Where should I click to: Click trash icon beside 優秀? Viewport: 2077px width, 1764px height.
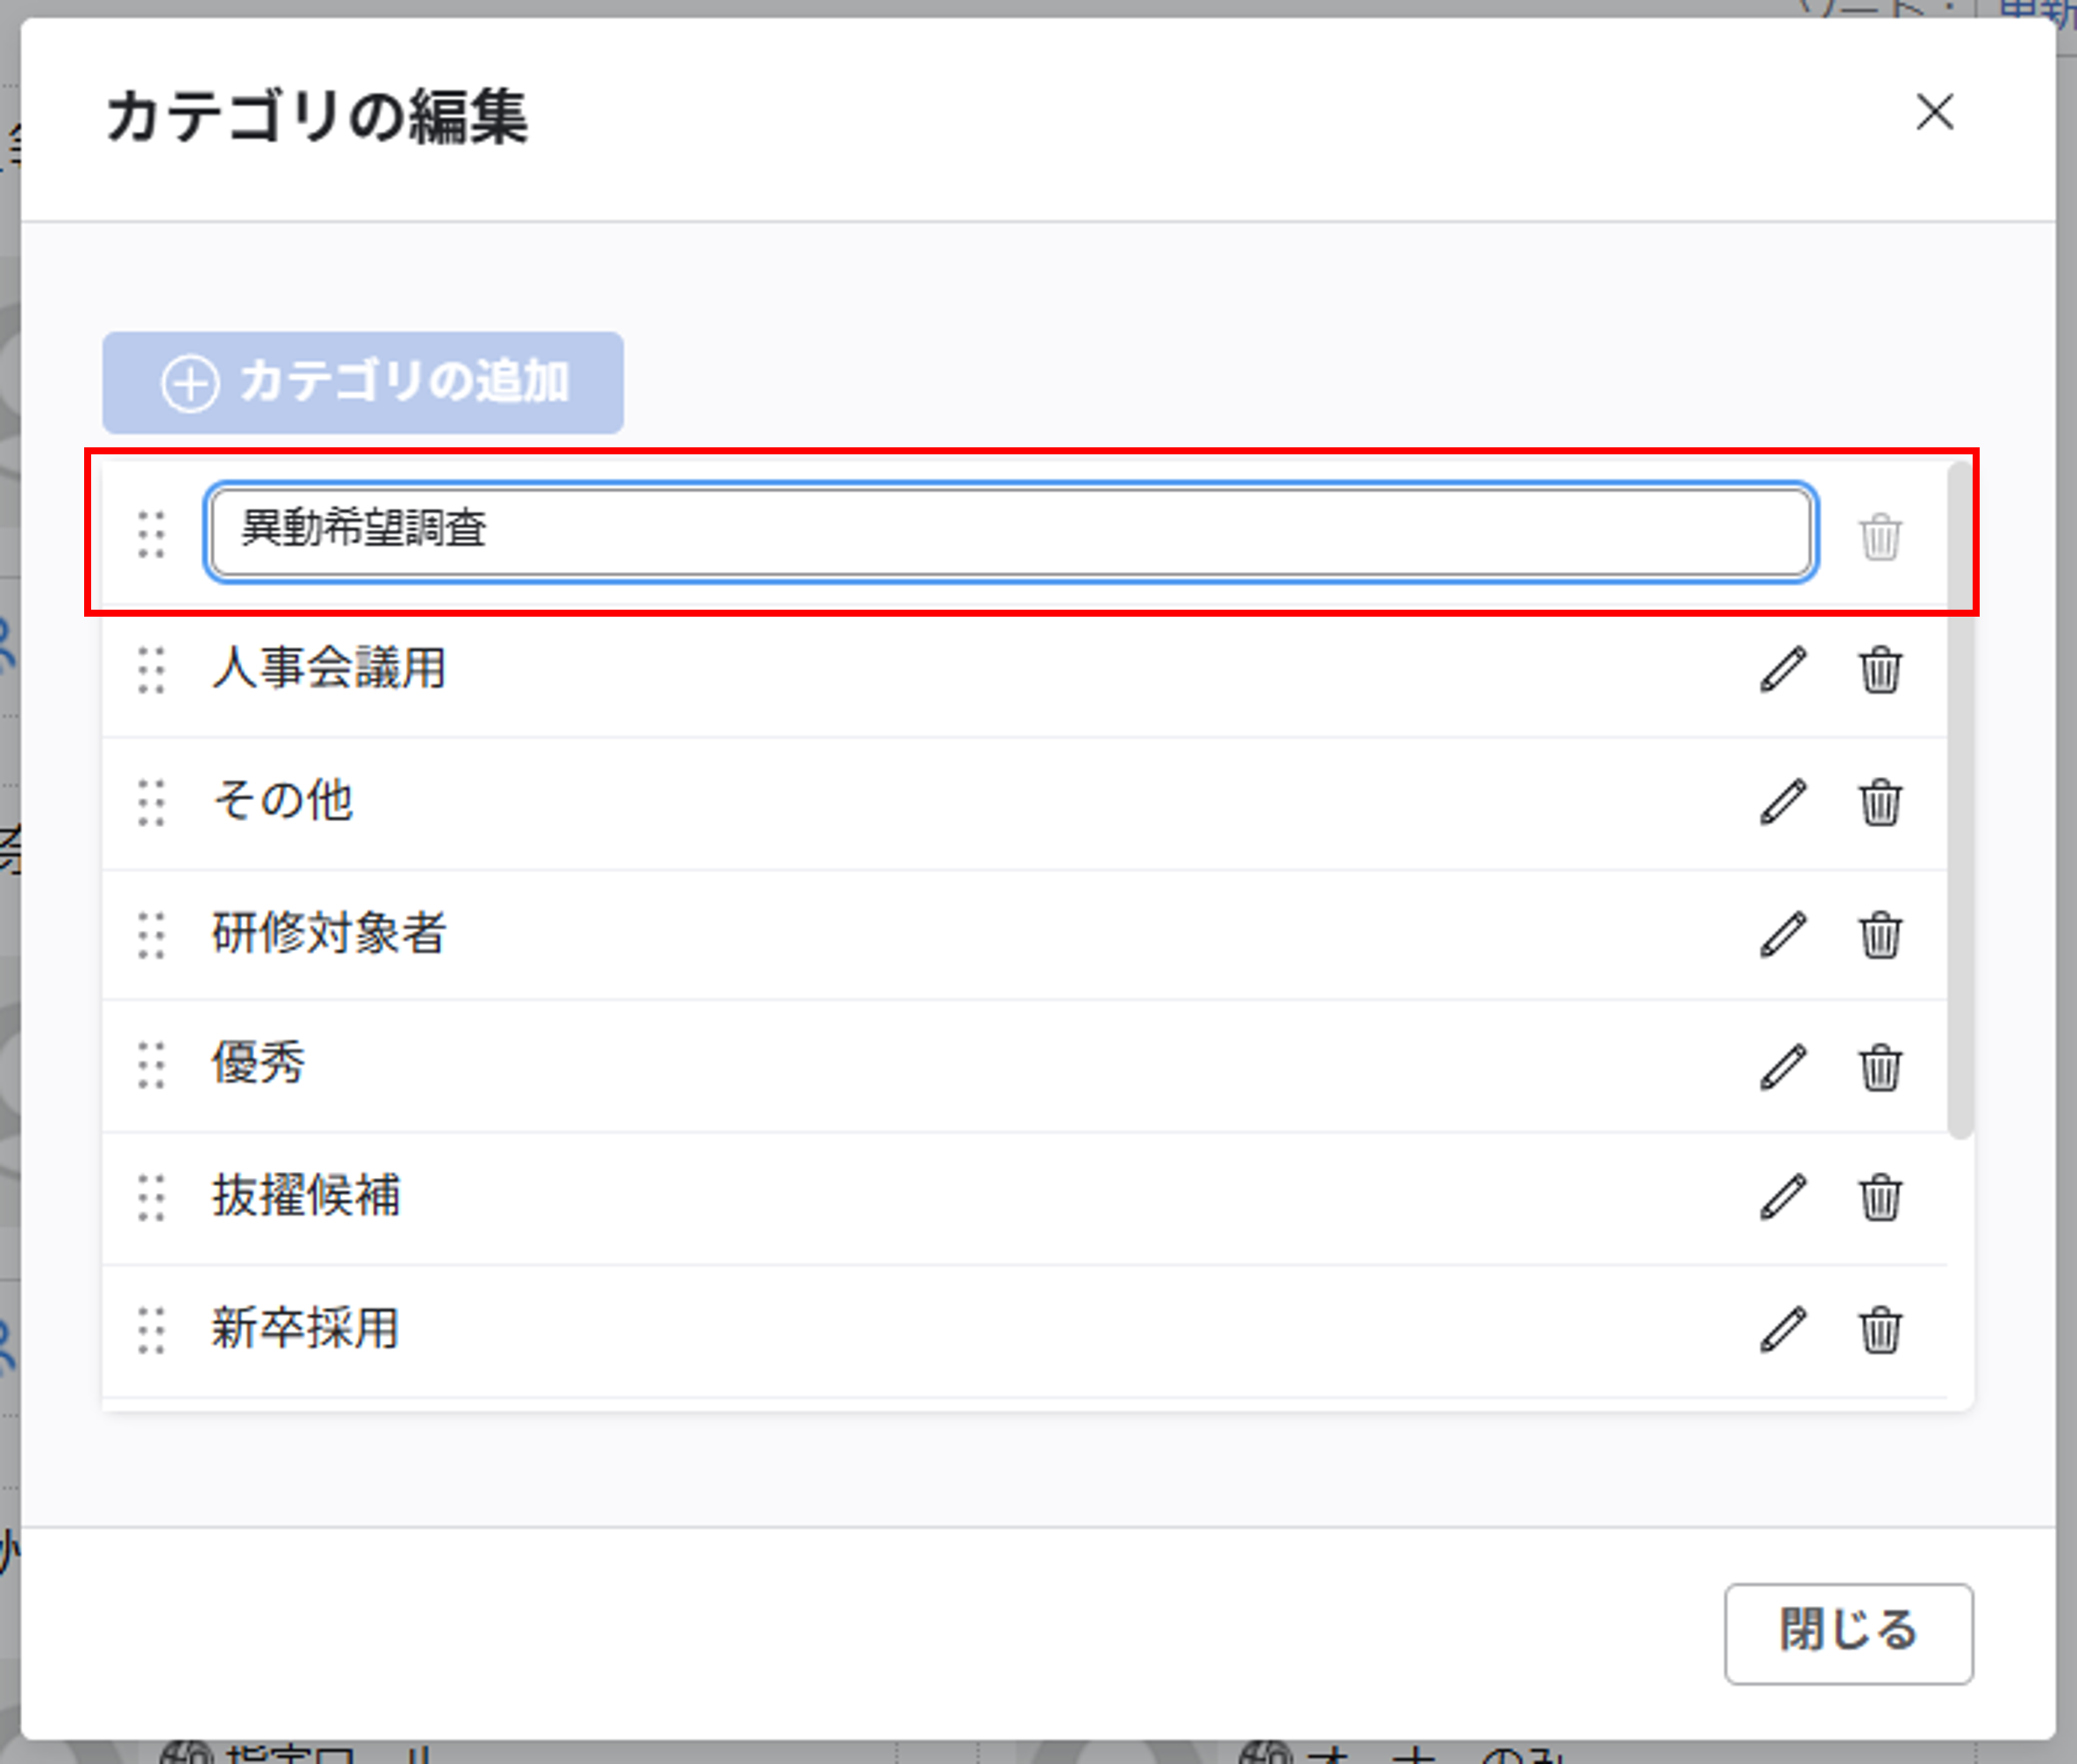[x=1880, y=1067]
